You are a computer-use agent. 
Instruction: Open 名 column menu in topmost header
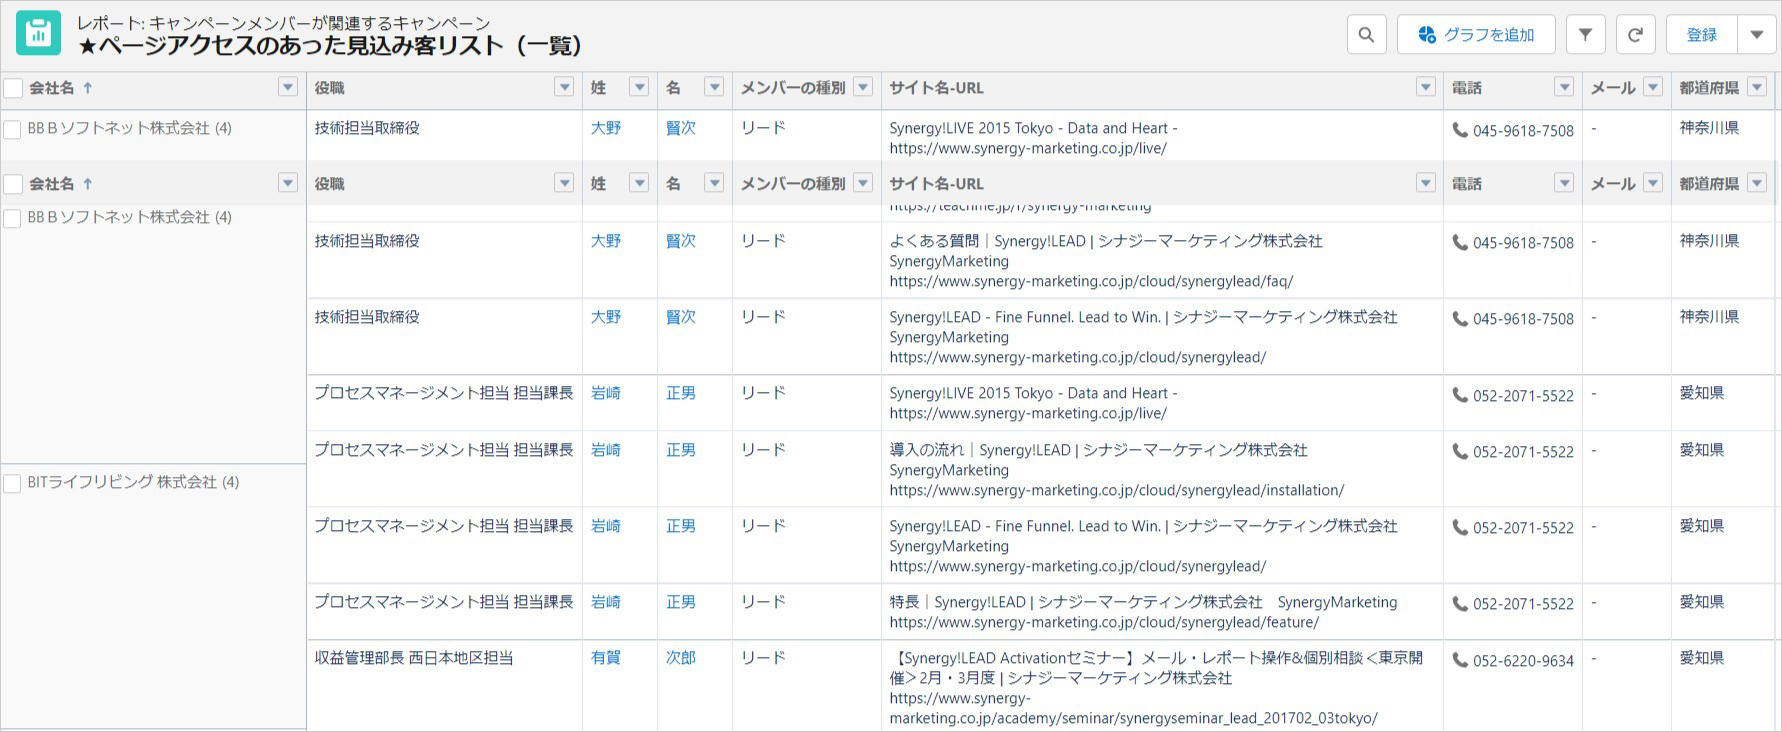point(714,87)
